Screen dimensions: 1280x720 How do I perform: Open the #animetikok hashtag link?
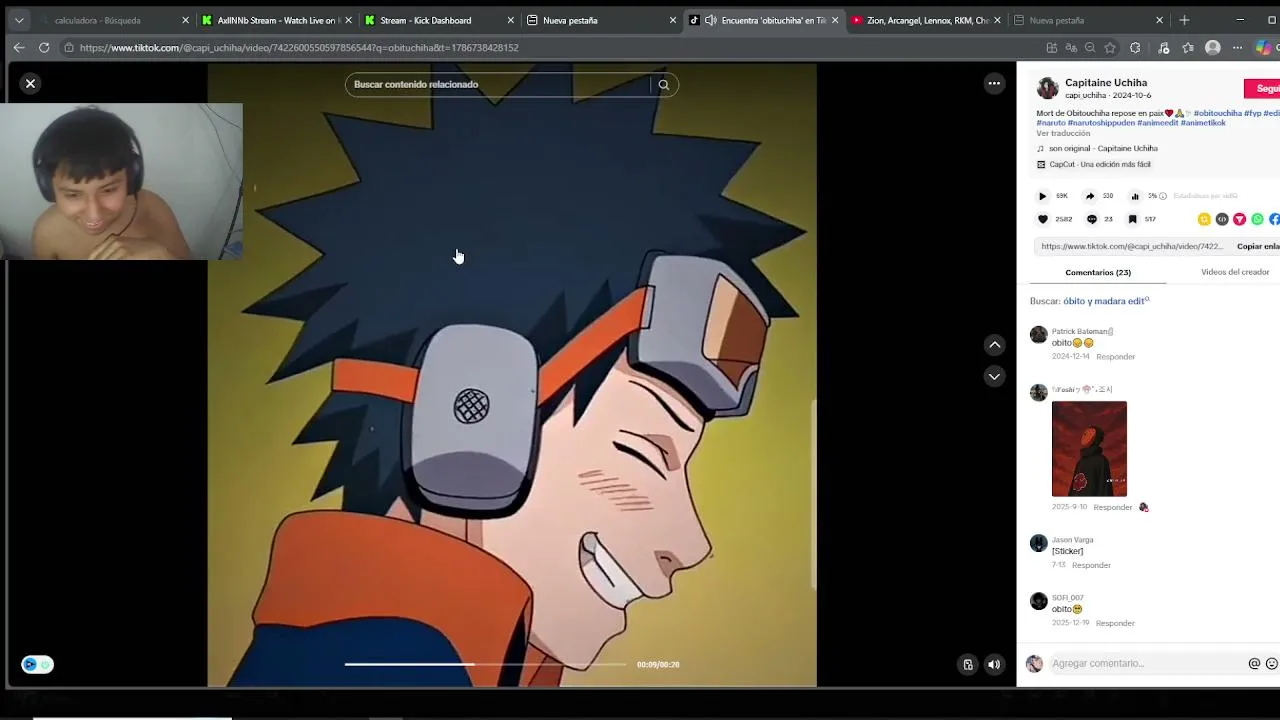[1203, 123]
